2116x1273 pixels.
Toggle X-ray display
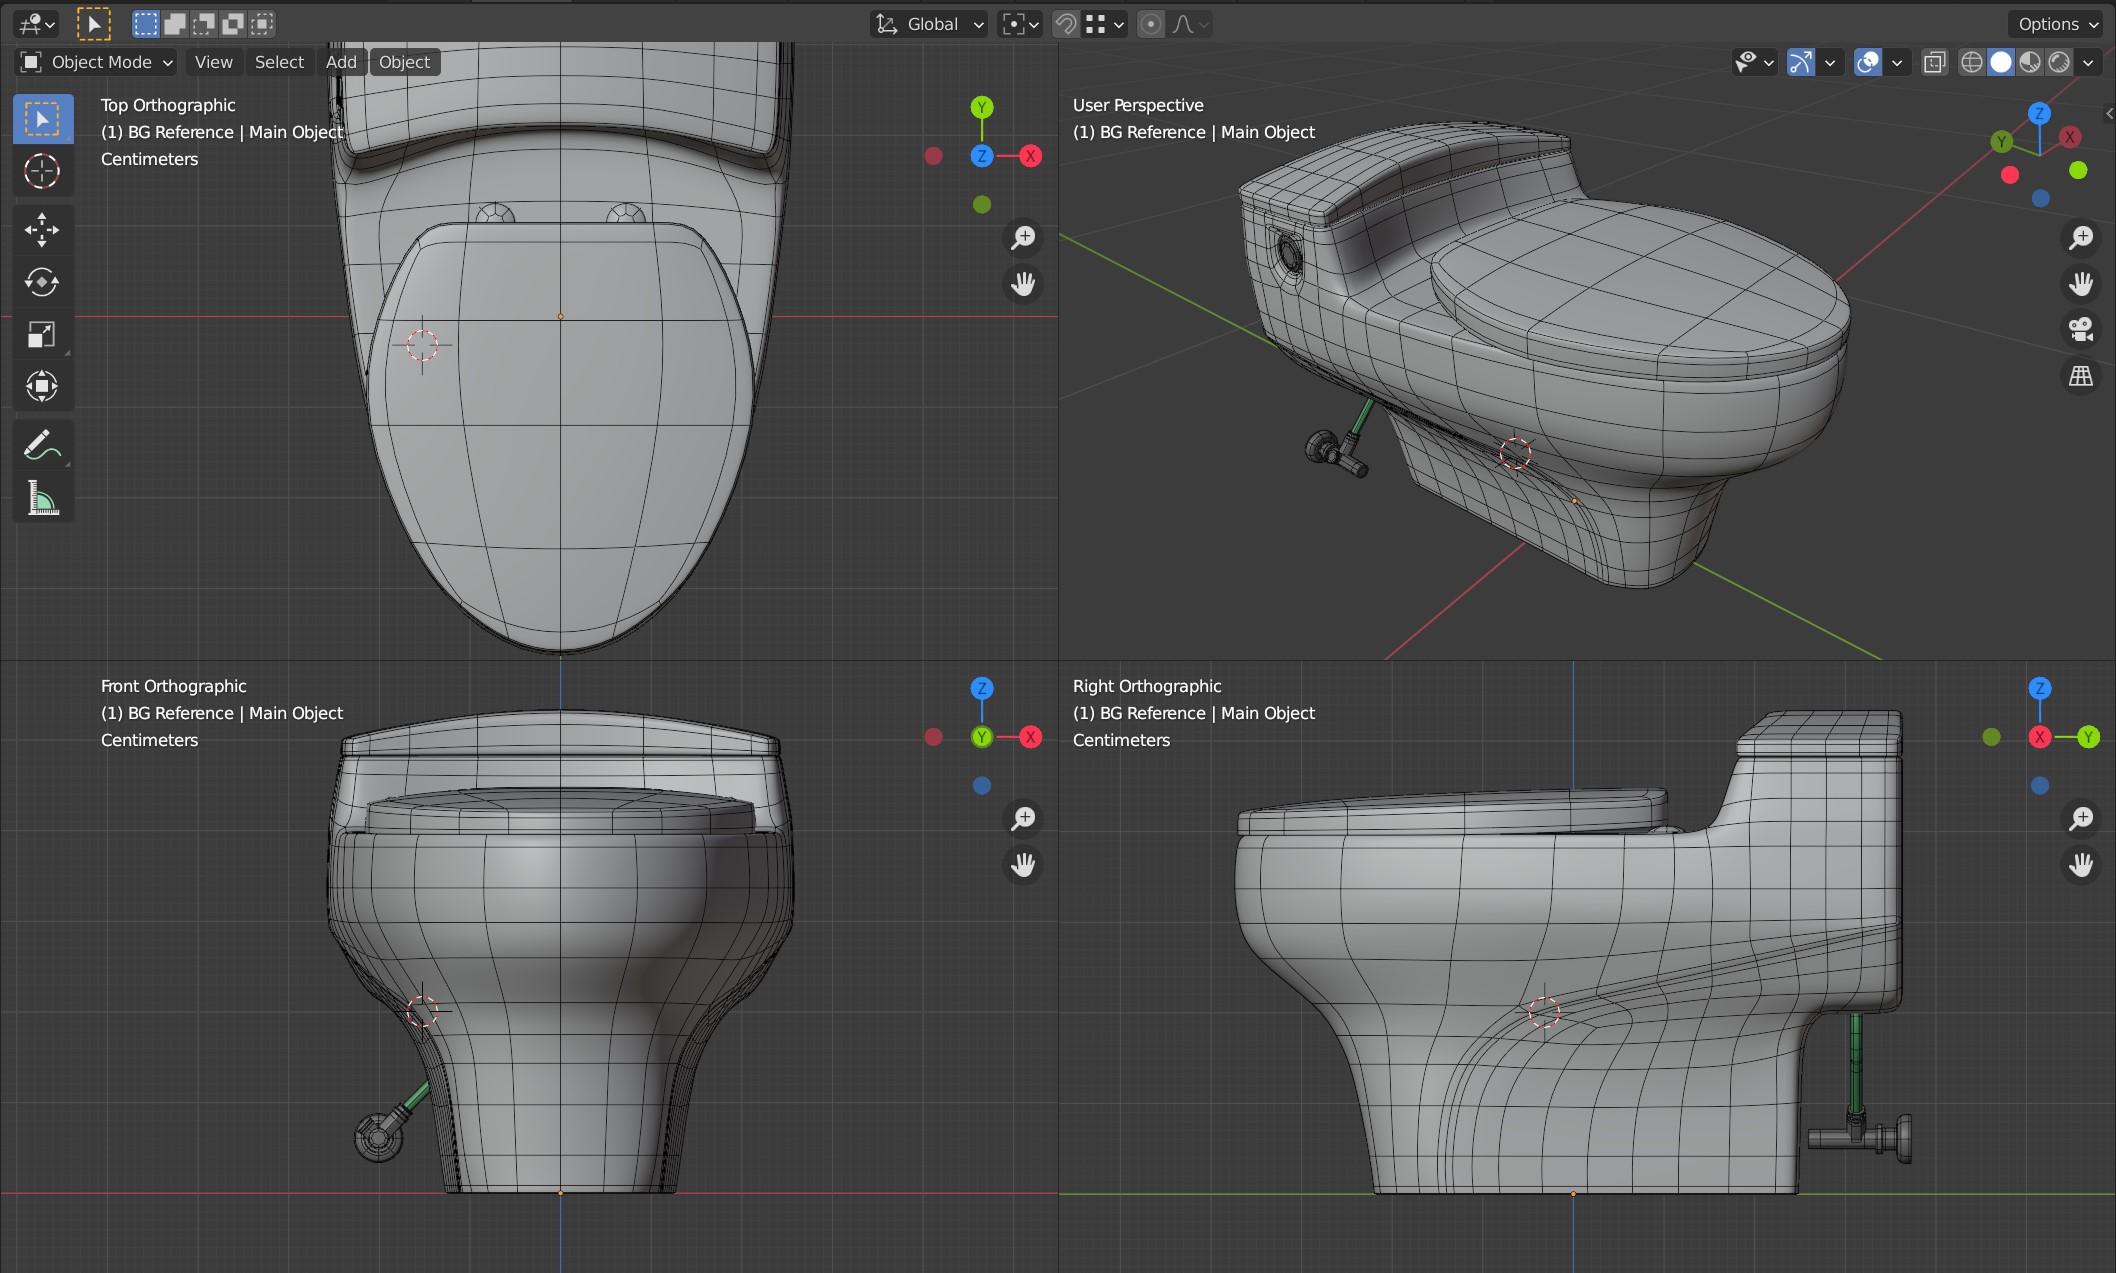click(x=1935, y=62)
